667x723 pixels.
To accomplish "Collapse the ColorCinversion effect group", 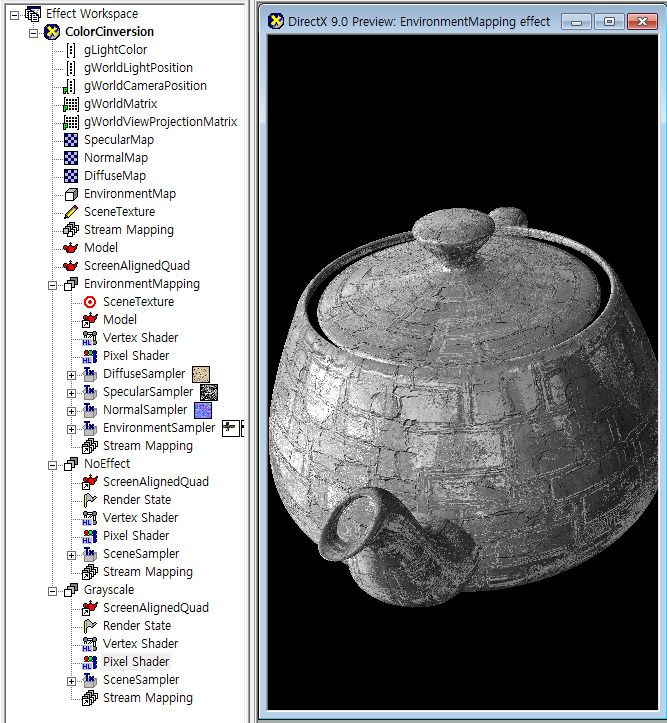I will point(33,33).
